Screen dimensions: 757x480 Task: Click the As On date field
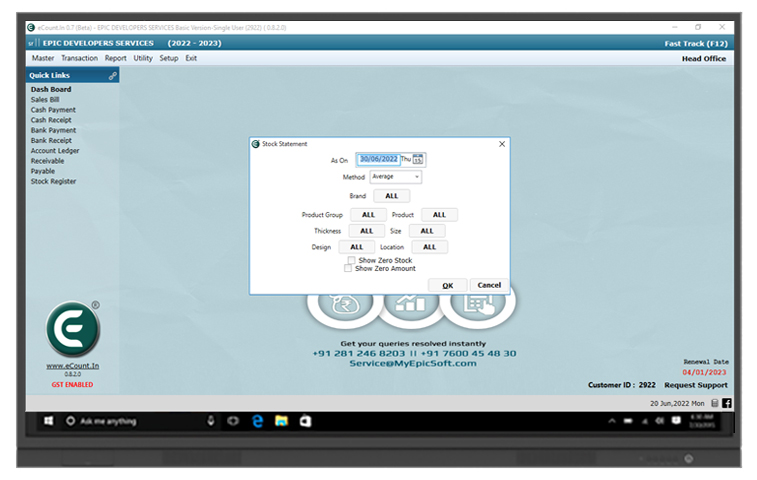click(x=378, y=159)
